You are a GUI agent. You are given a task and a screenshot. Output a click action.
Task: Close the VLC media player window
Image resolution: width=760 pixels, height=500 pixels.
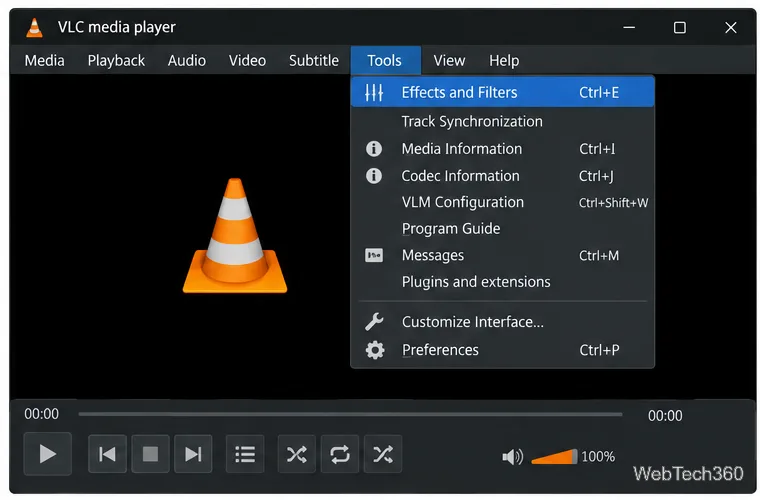tap(731, 27)
